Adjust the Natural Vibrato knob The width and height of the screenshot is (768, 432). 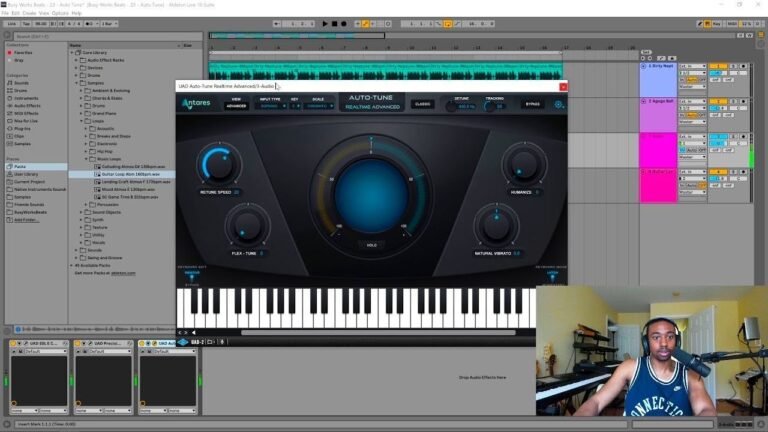[x=496, y=226]
